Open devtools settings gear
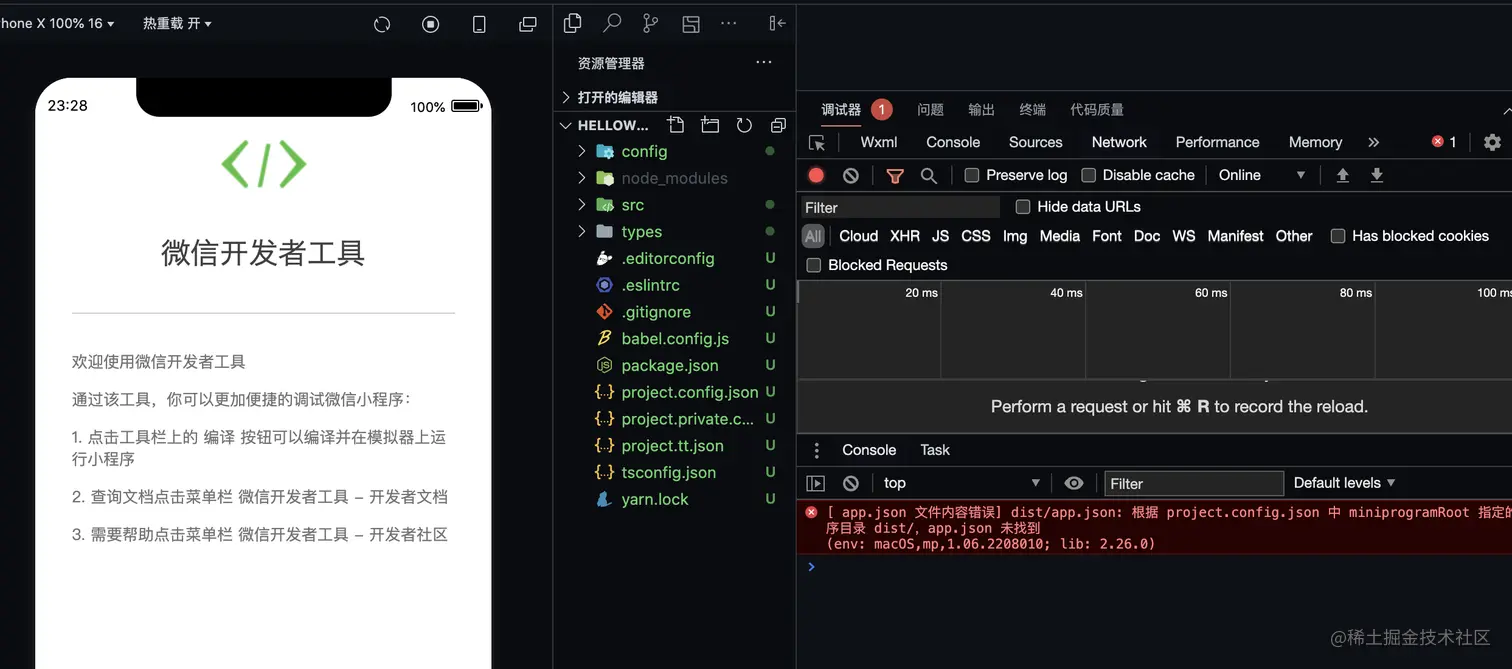 point(1492,142)
